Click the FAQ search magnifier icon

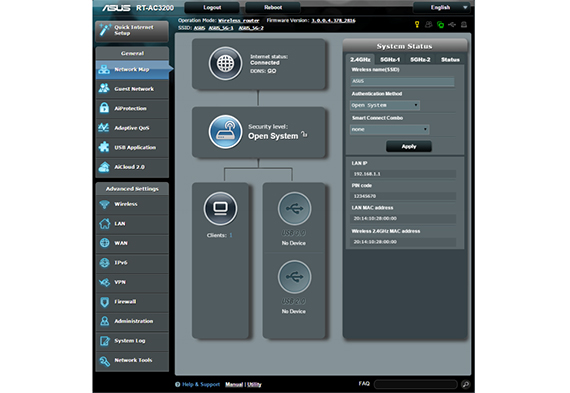coord(465,384)
